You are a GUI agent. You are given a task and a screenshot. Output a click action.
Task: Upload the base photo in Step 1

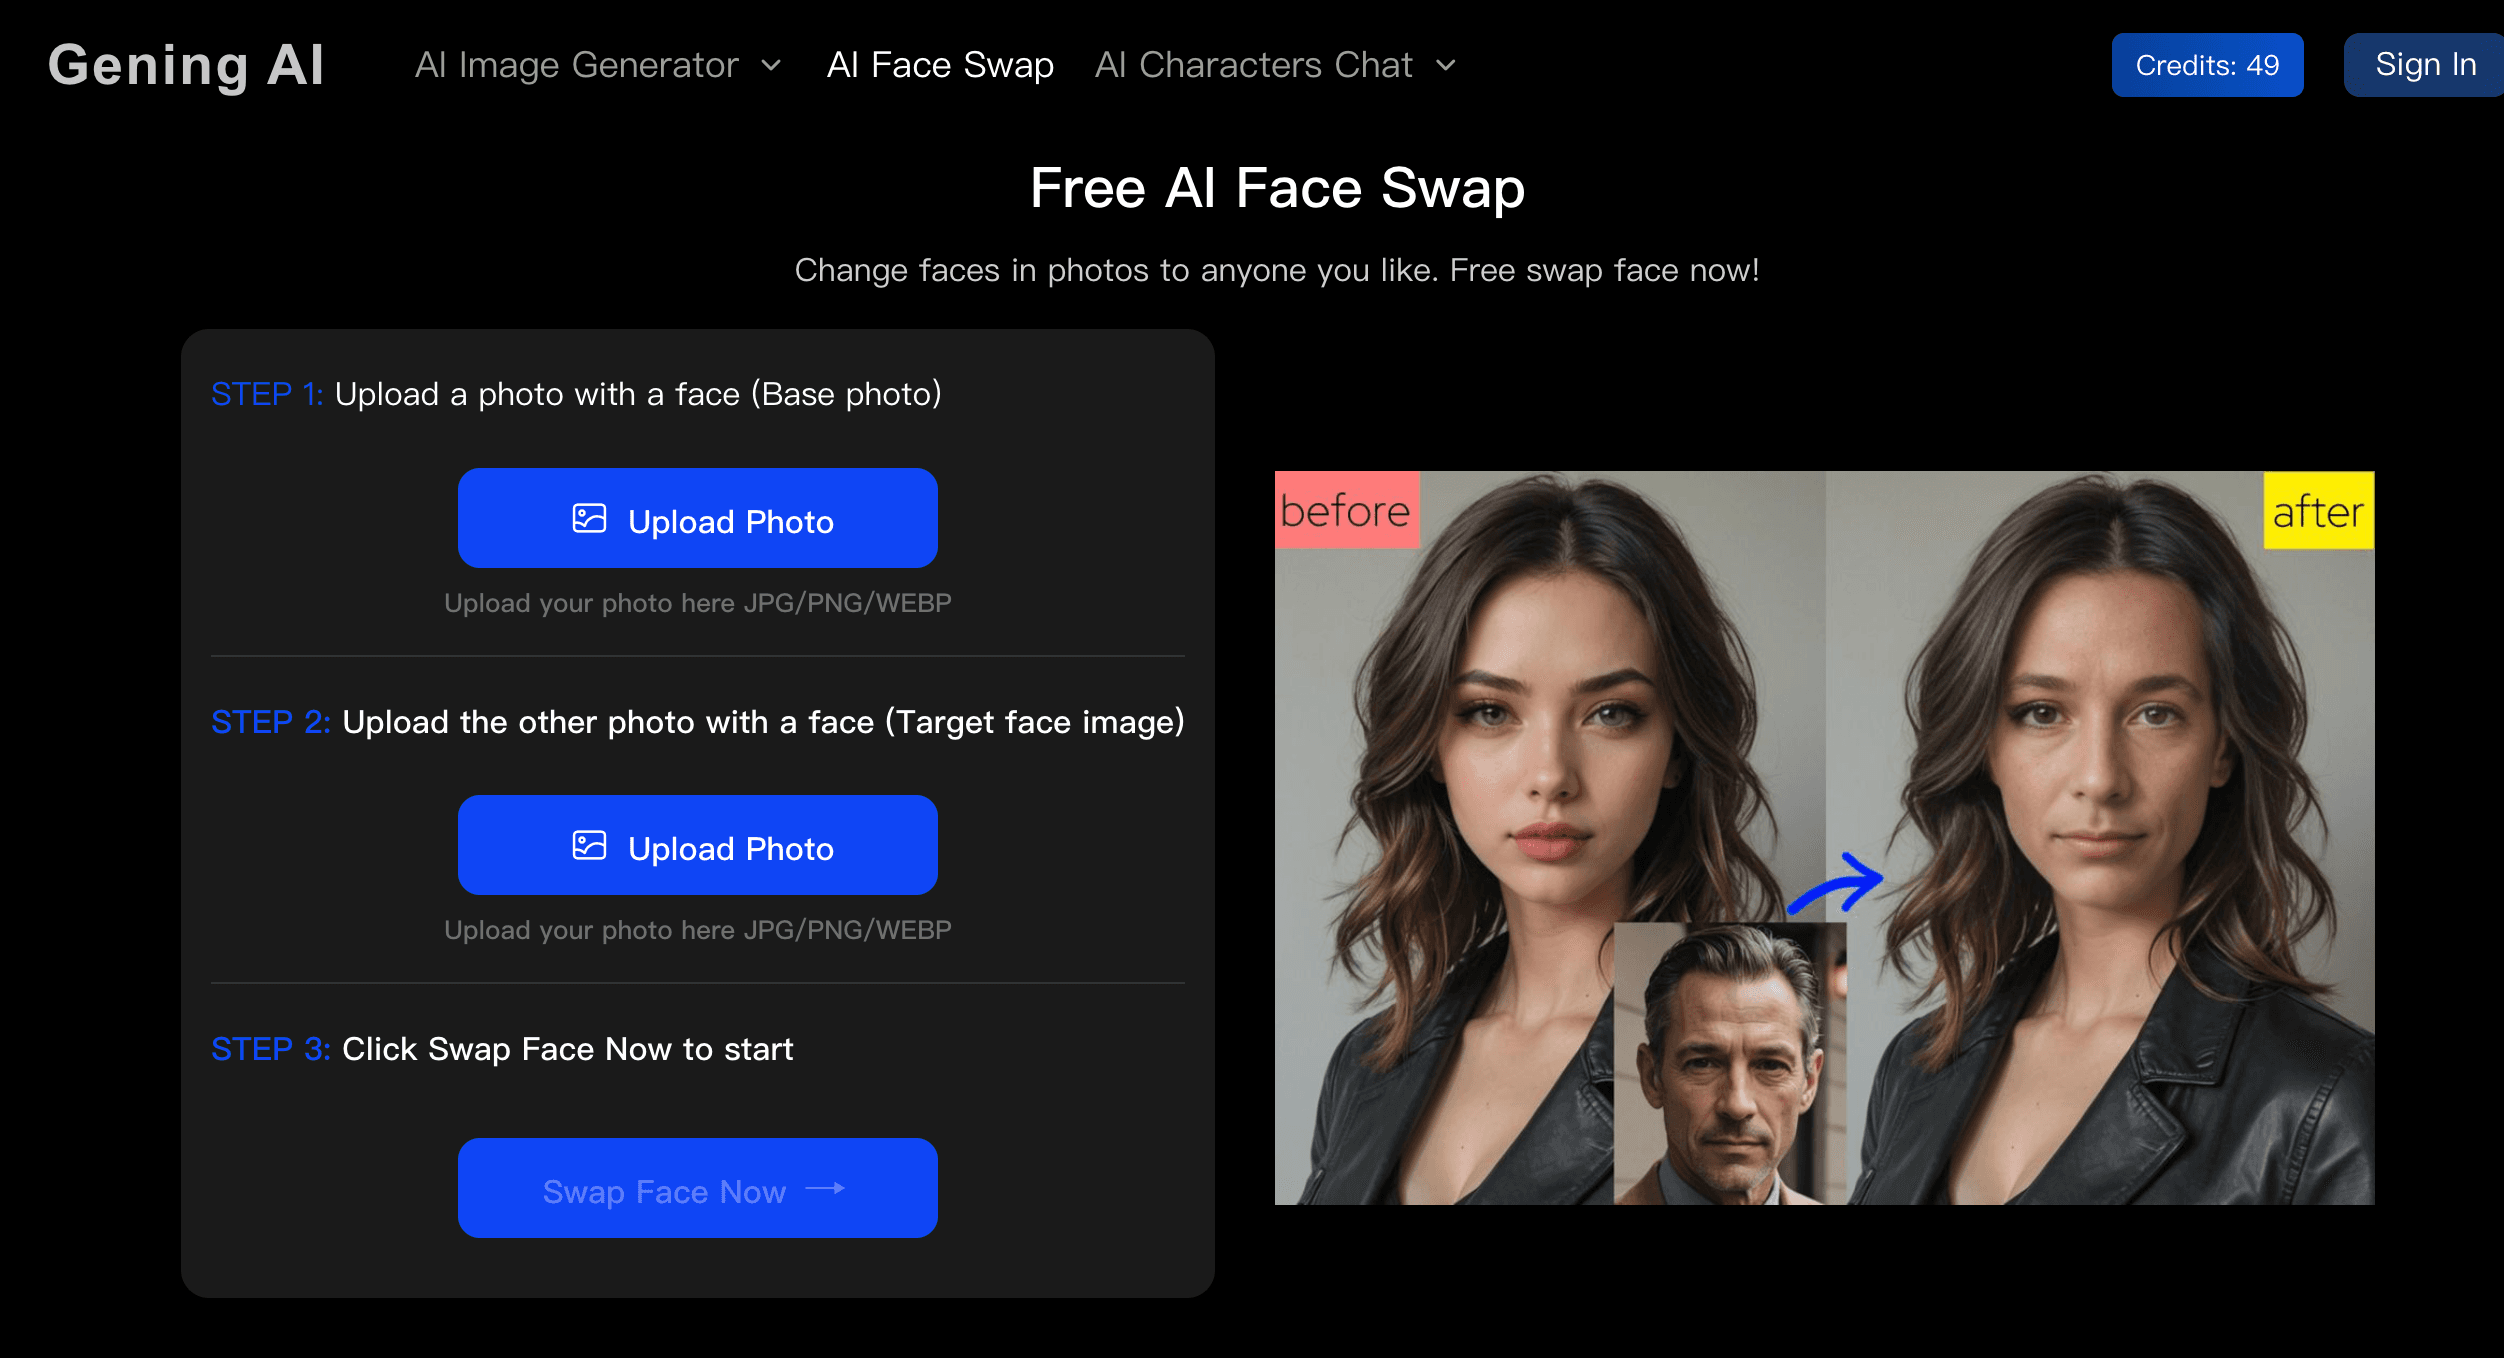(x=697, y=519)
